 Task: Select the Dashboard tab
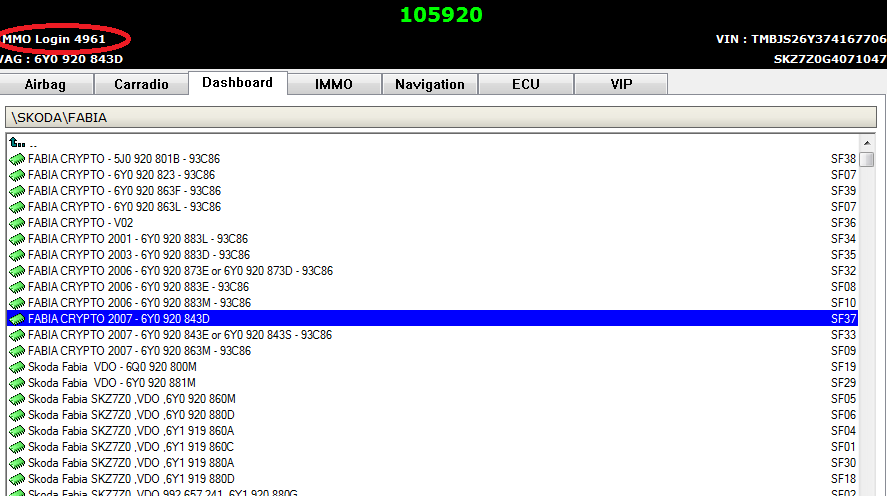pos(238,83)
